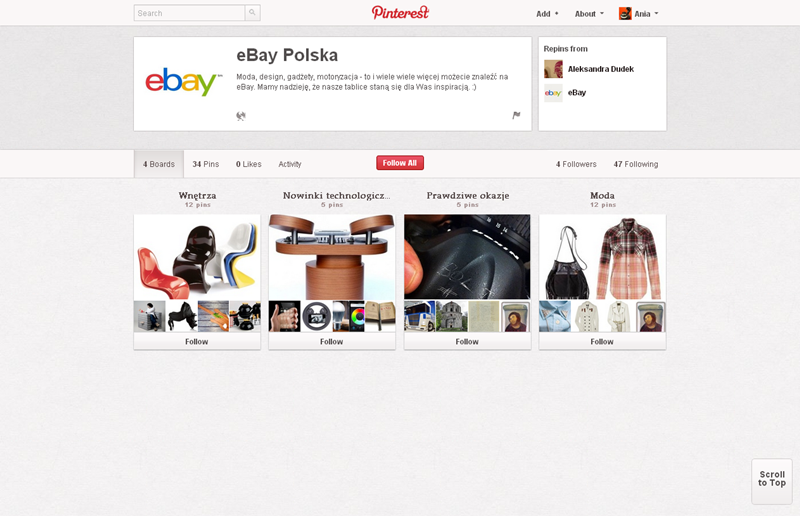800x516 pixels.
Task: Switch to the Activity tab
Action: pos(290,164)
